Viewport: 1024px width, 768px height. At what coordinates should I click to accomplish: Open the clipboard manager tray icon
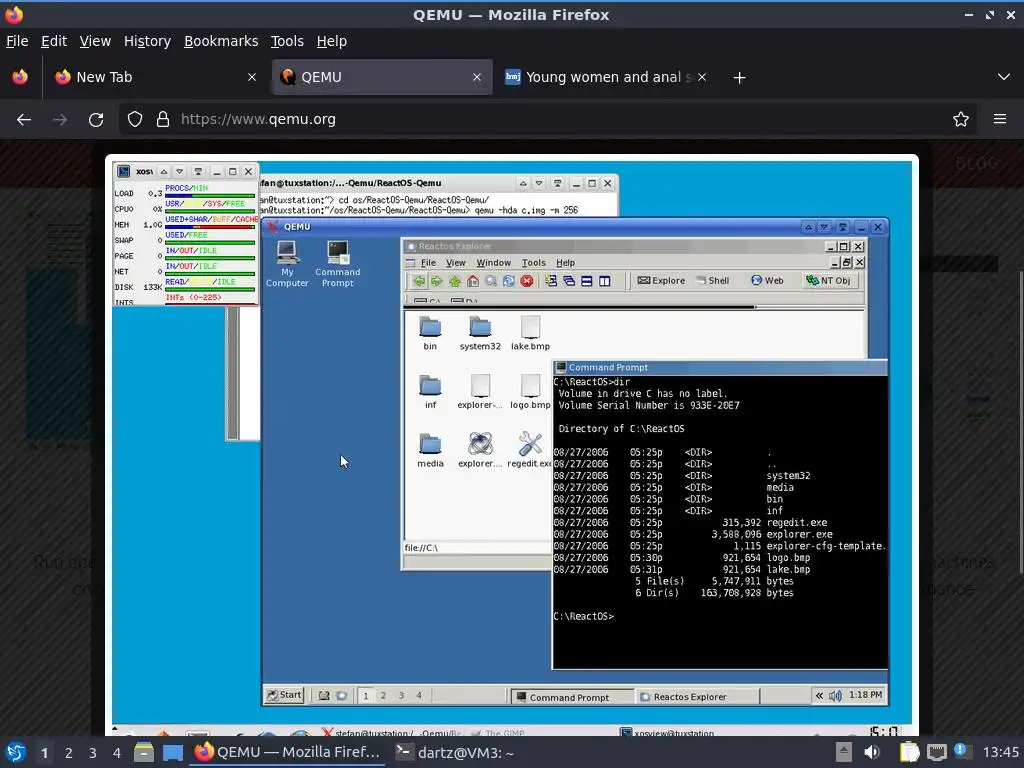(909, 752)
